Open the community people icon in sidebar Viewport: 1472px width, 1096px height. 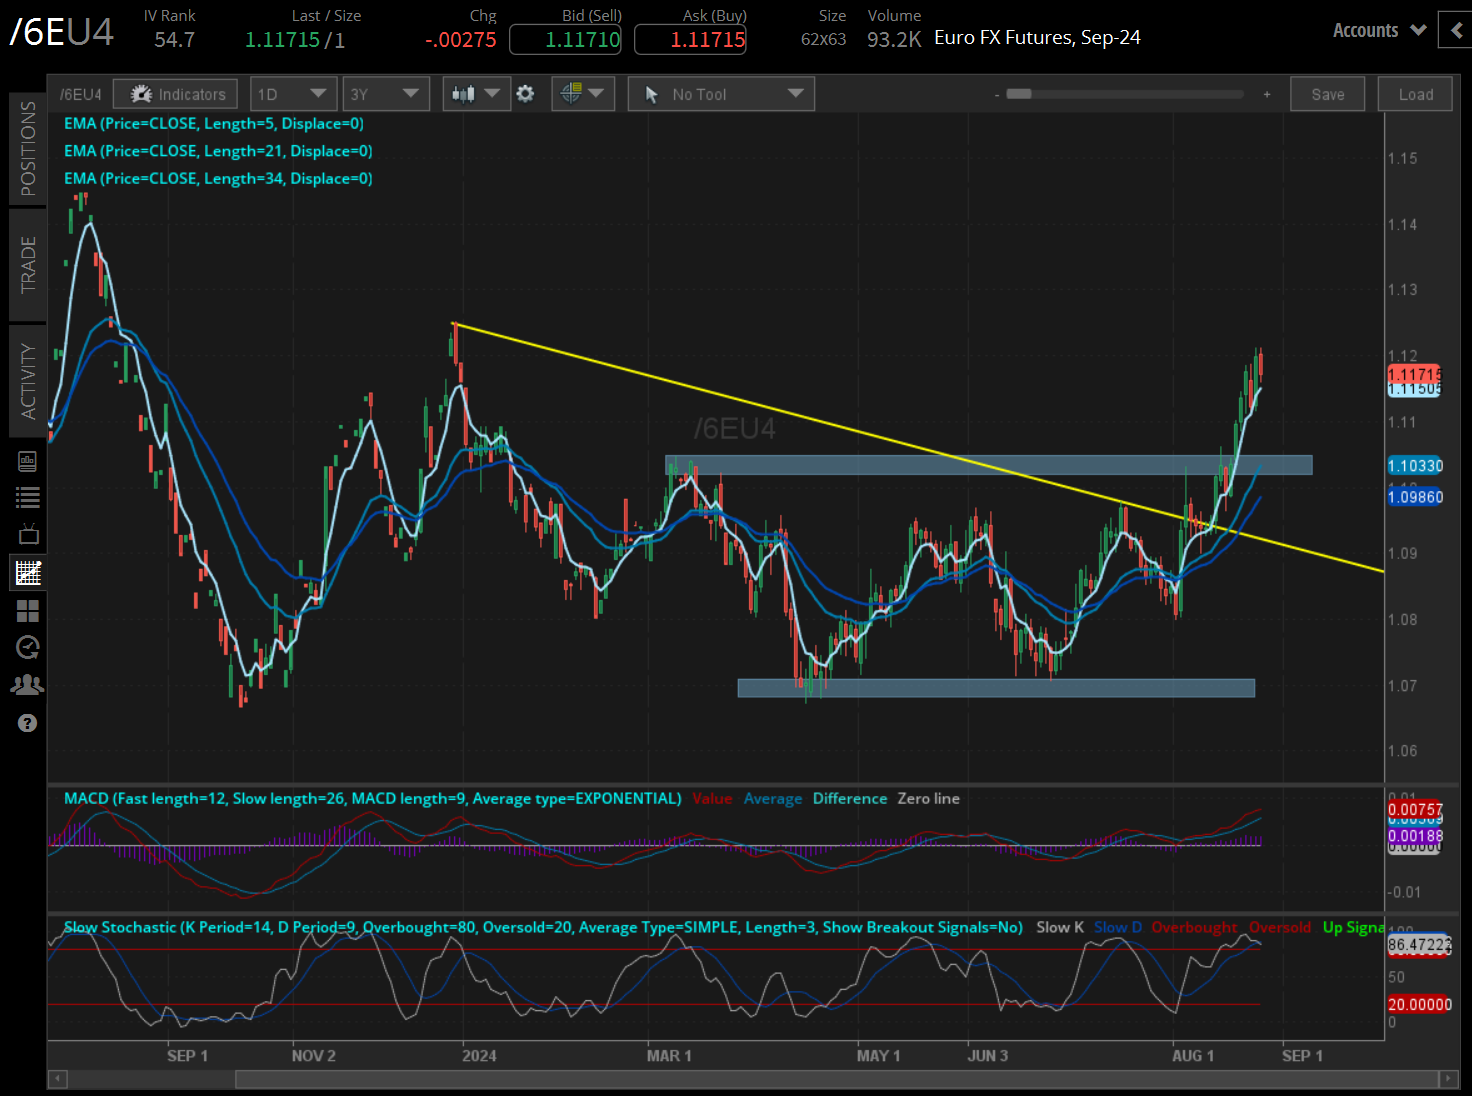click(x=27, y=685)
